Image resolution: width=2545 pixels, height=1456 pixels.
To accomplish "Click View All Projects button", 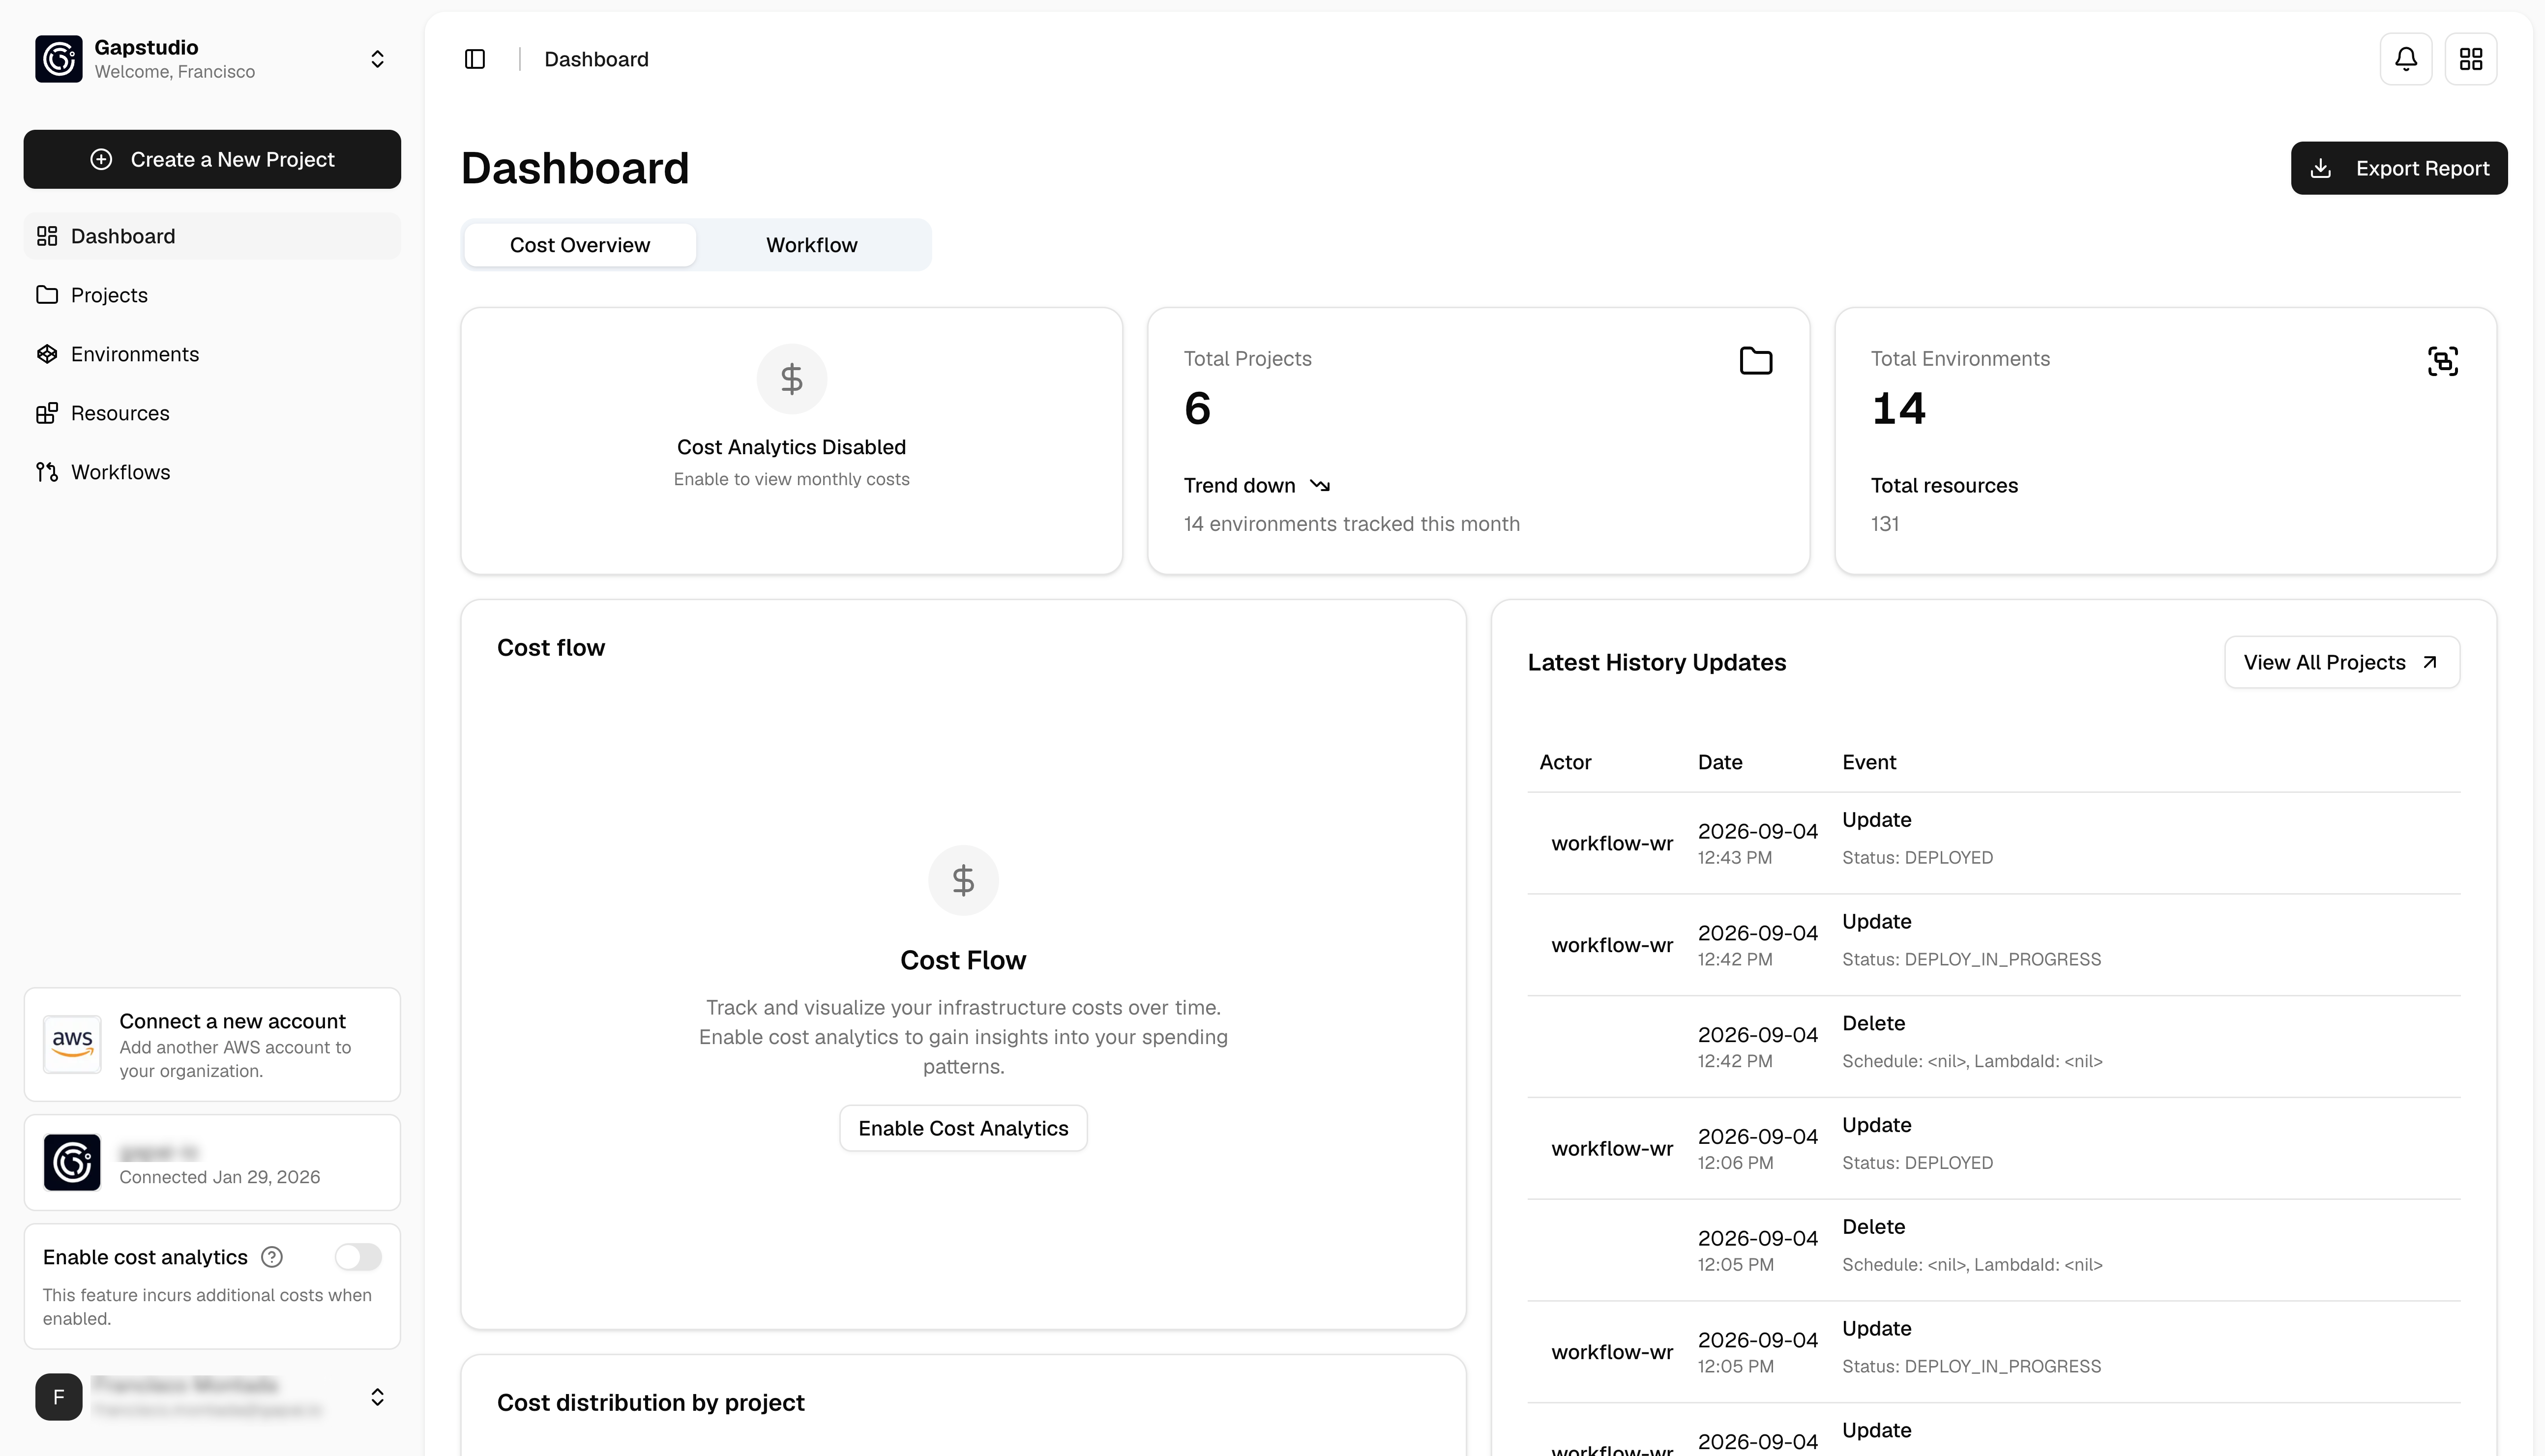I will pos(2342,663).
